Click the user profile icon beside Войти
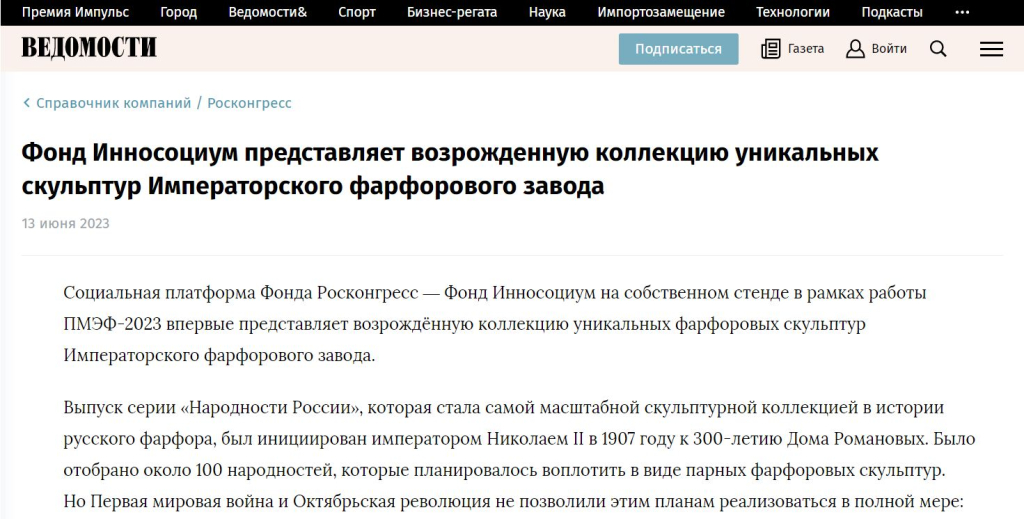This screenshot has width=1024, height=519. coord(855,49)
